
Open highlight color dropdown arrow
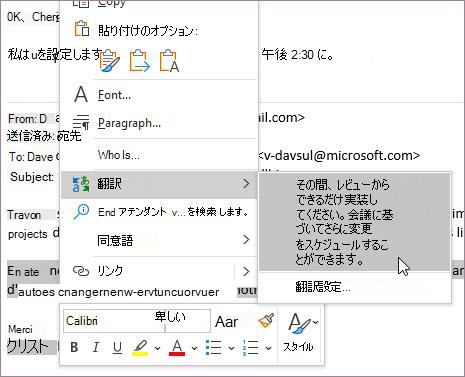pos(157,348)
